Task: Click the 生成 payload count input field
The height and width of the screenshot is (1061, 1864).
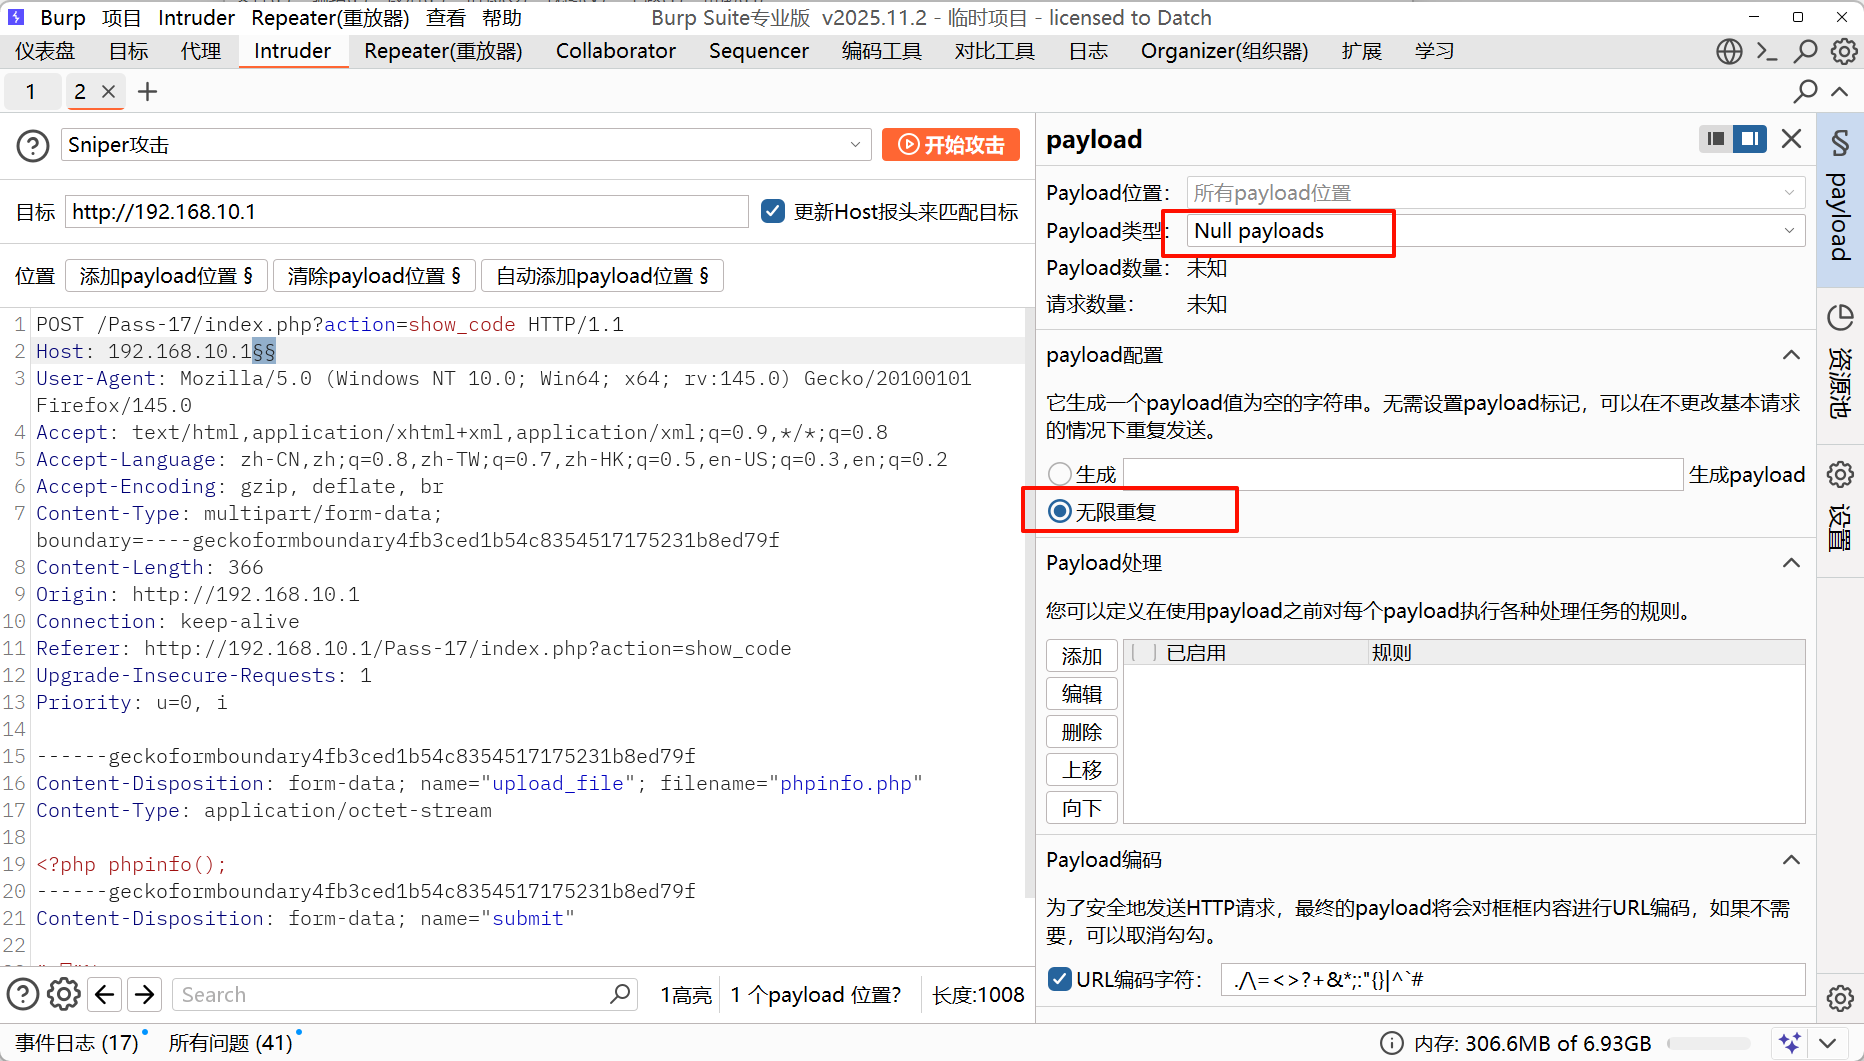Action: [x=1403, y=474]
